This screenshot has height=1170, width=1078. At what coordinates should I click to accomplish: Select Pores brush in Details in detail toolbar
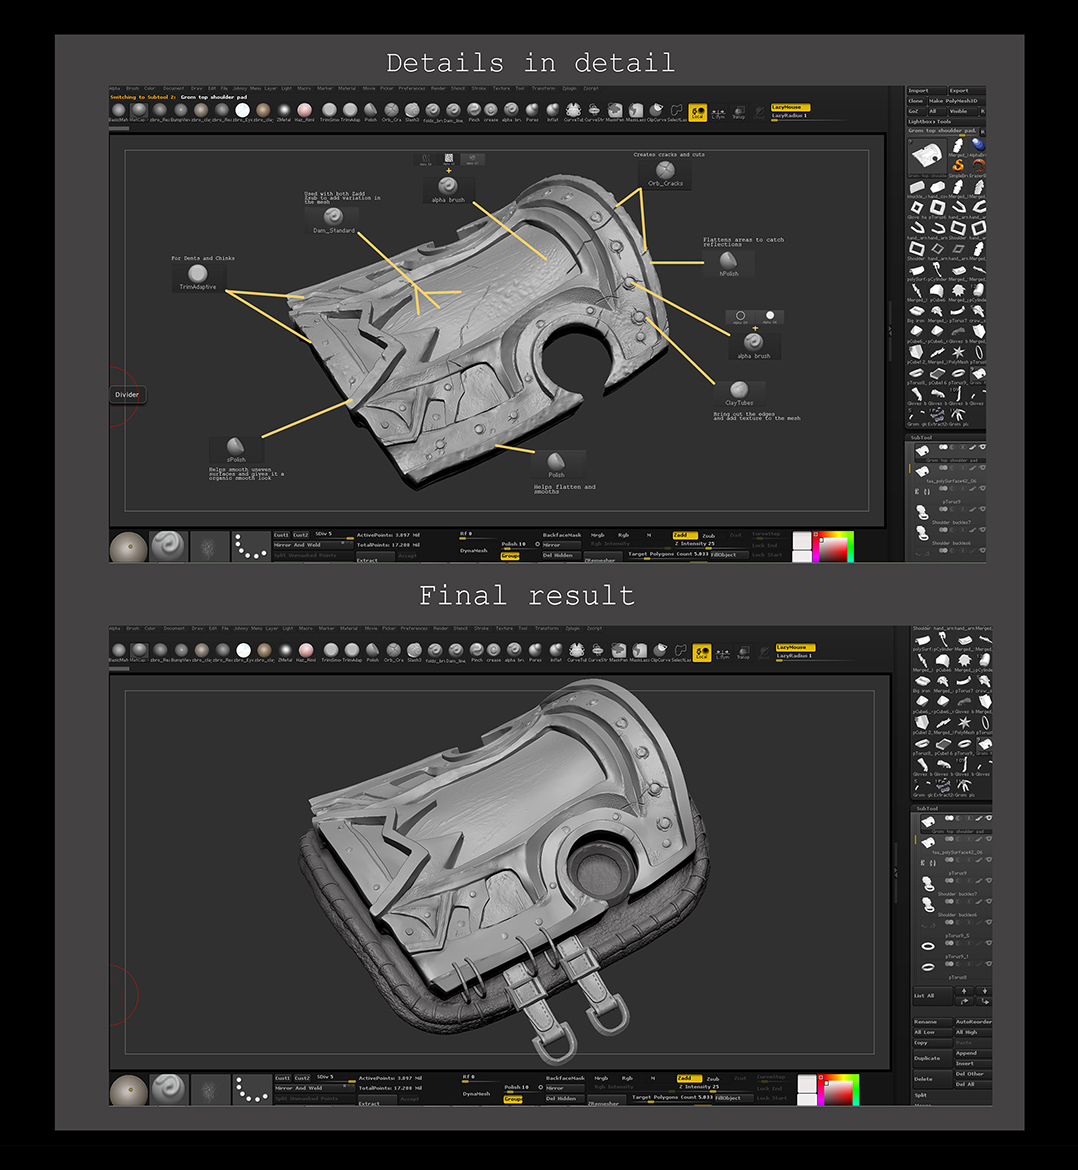(532, 110)
